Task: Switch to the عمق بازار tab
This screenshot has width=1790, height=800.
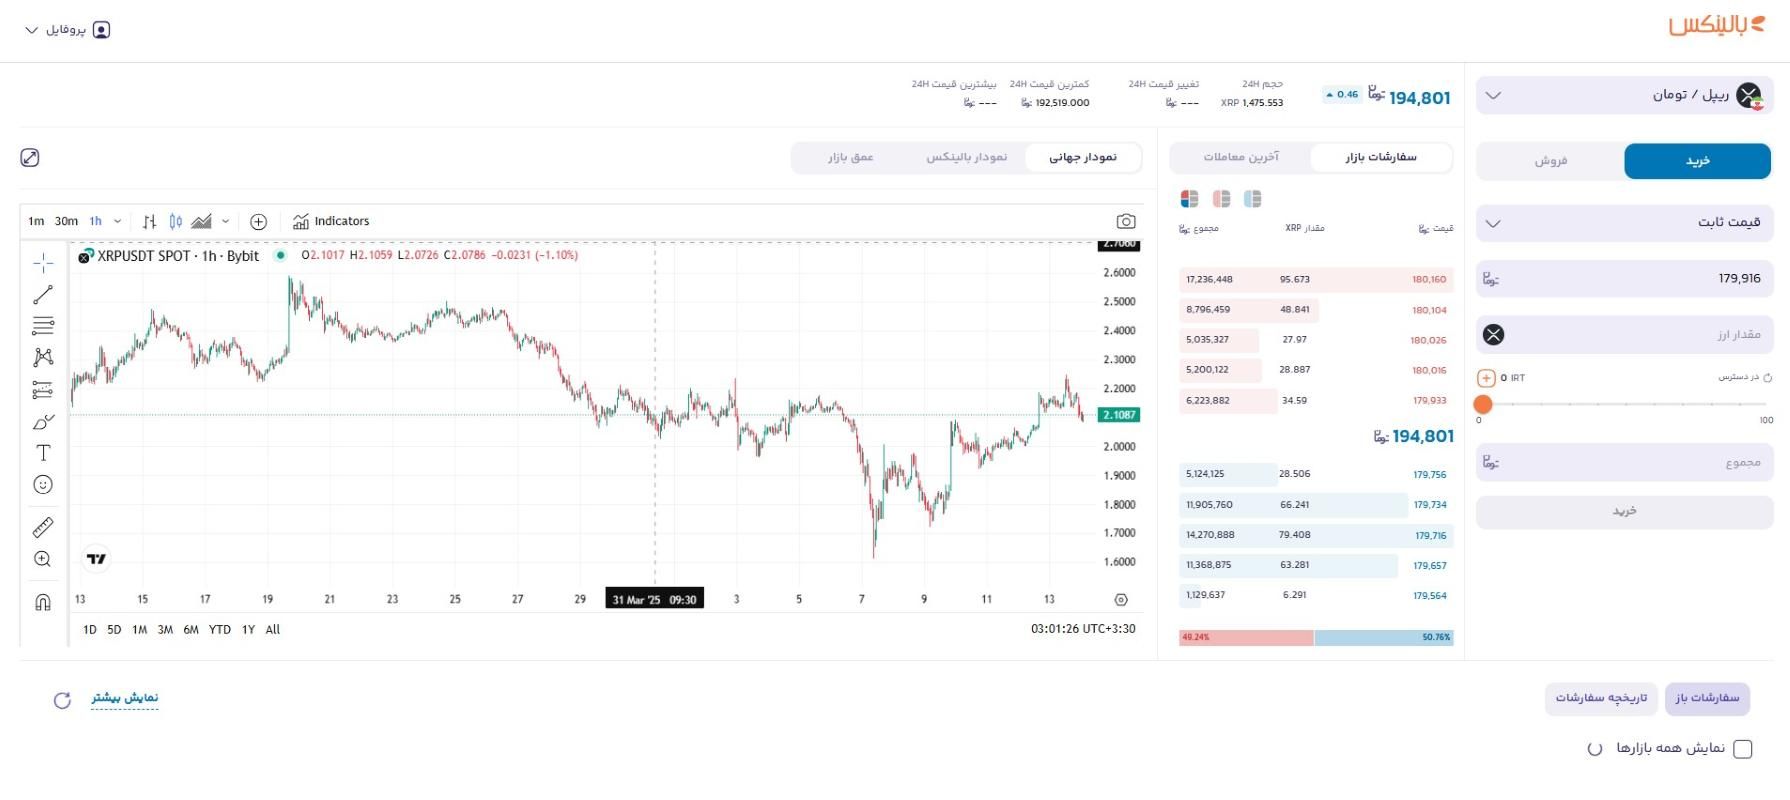Action: pyautogui.click(x=850, y=157)
